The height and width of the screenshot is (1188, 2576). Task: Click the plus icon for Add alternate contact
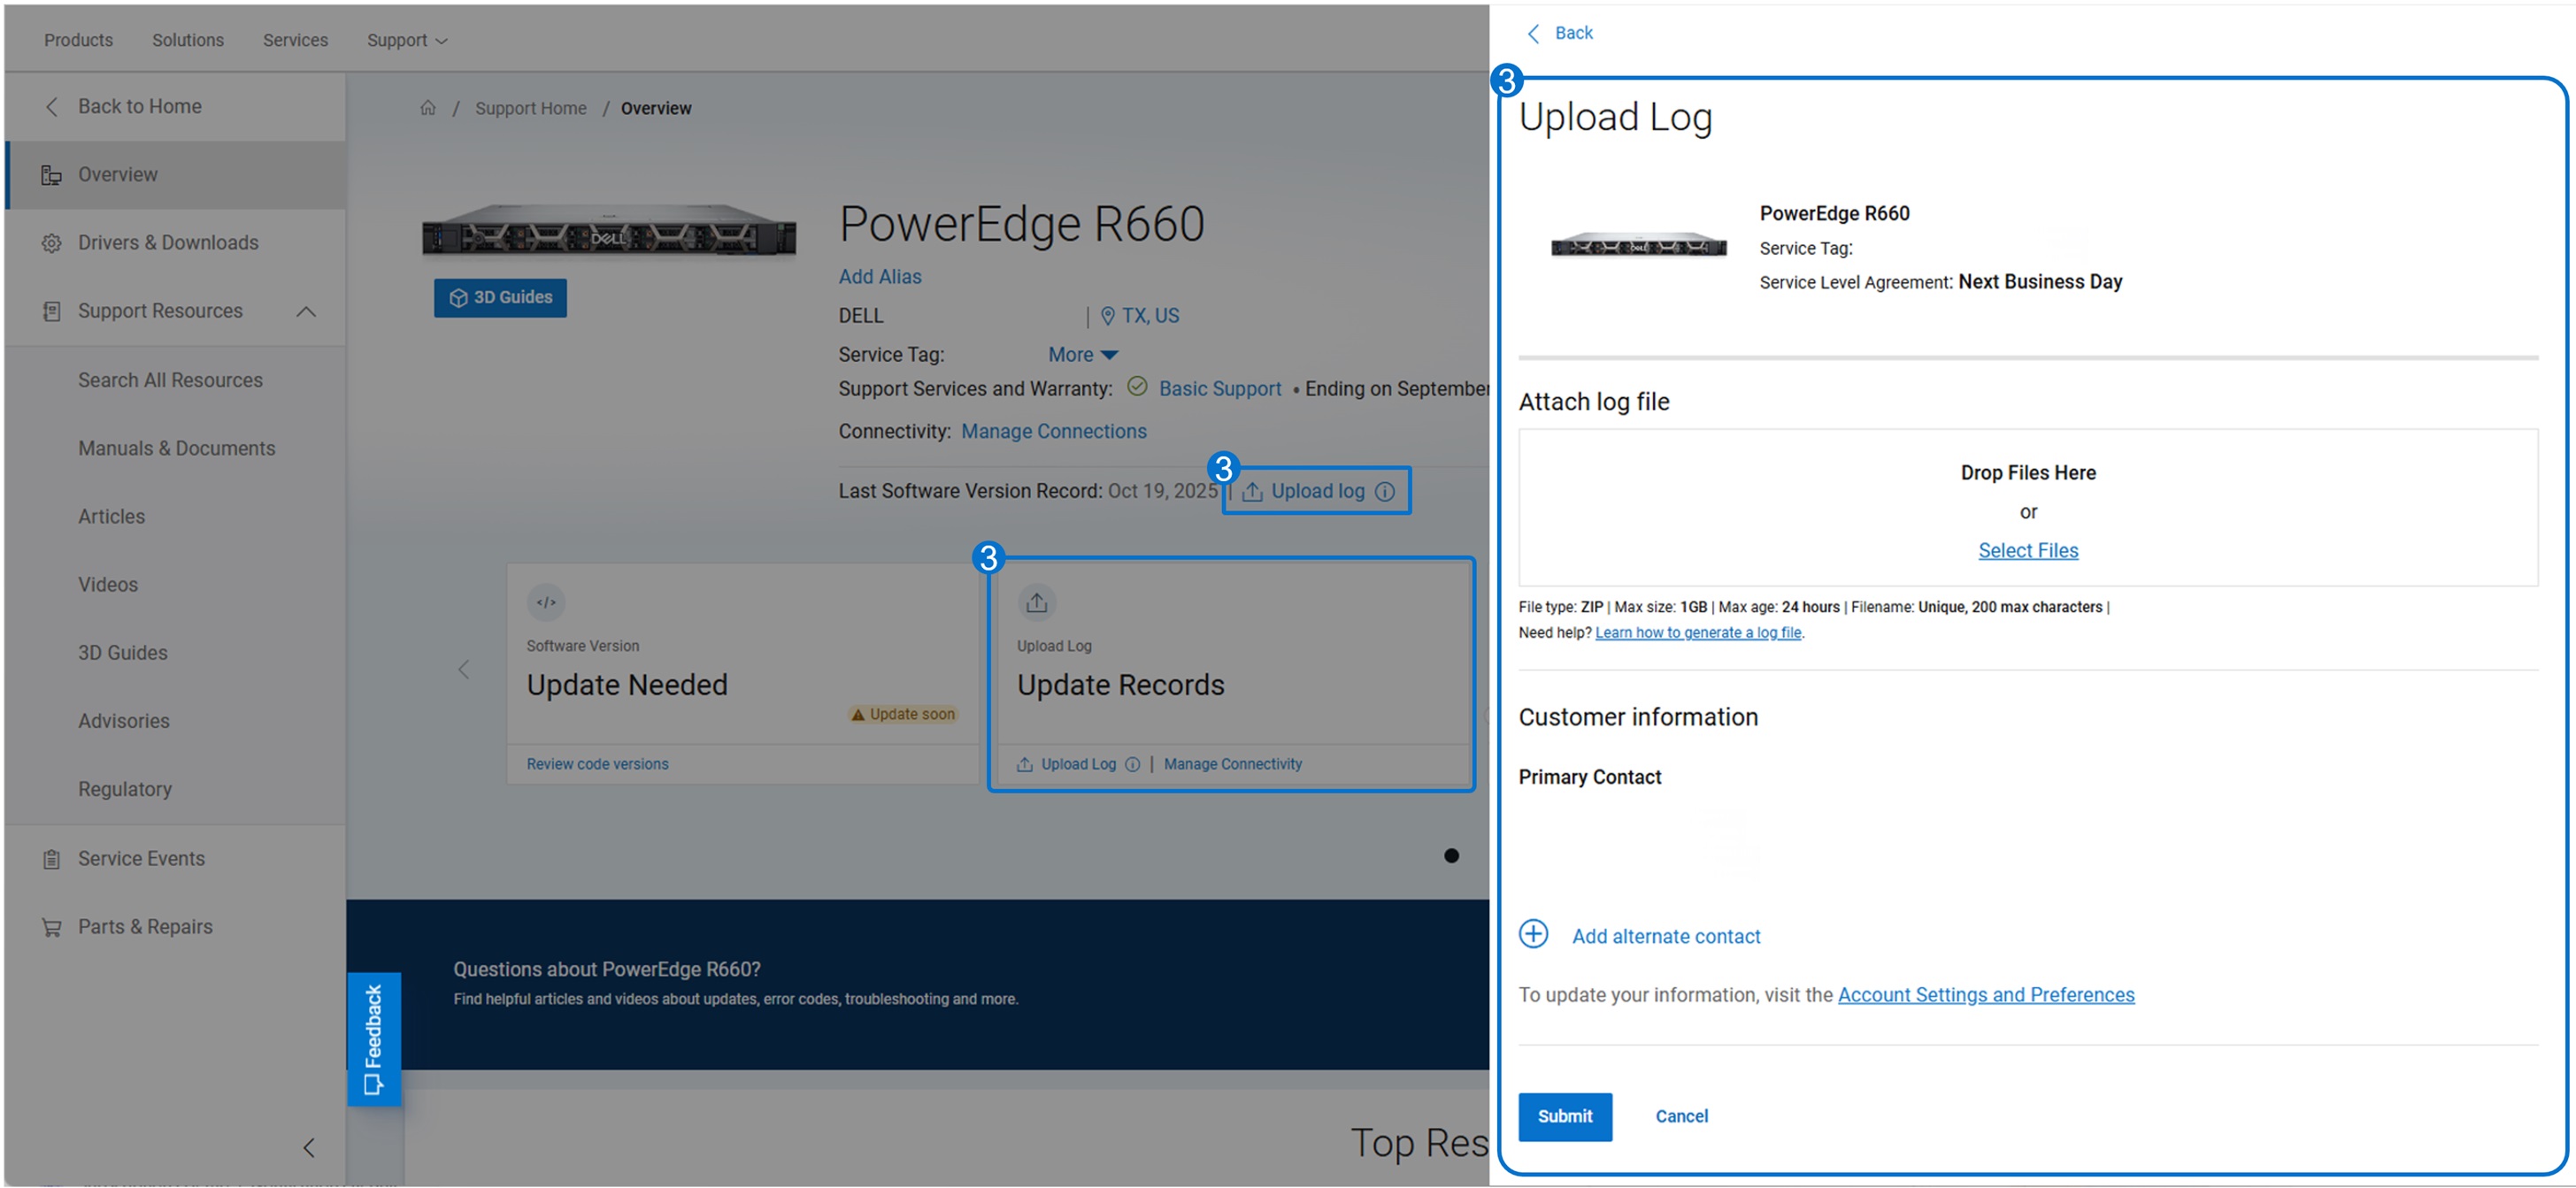[x=1533, y=933]
